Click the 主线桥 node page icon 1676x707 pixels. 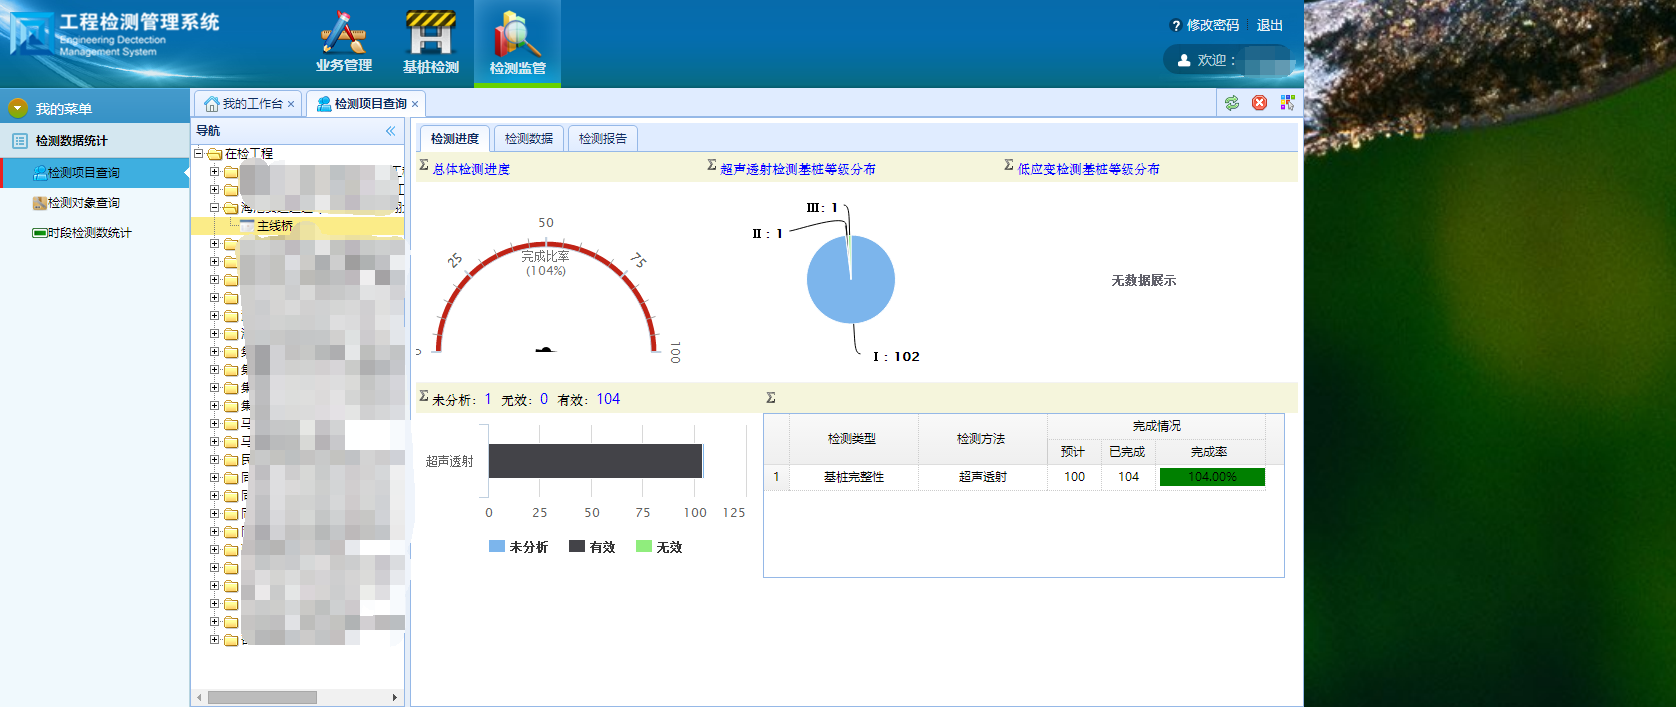pyautogui.click(x=247, y=226)
